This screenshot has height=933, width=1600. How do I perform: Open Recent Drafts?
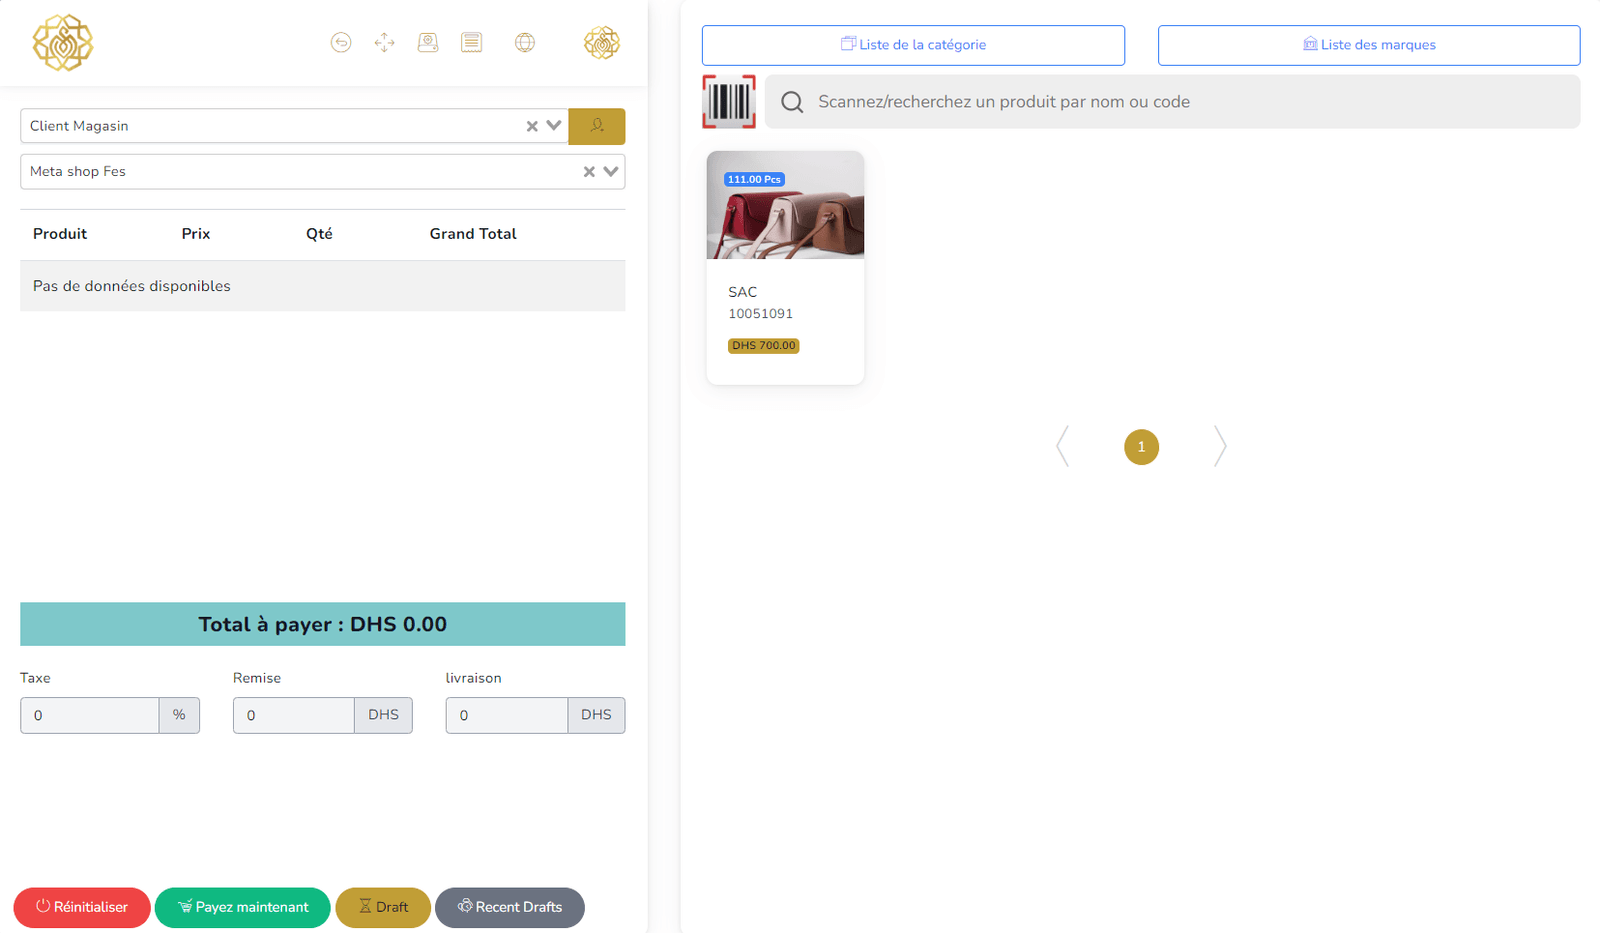pyautogui.click(x=510, y=907)
